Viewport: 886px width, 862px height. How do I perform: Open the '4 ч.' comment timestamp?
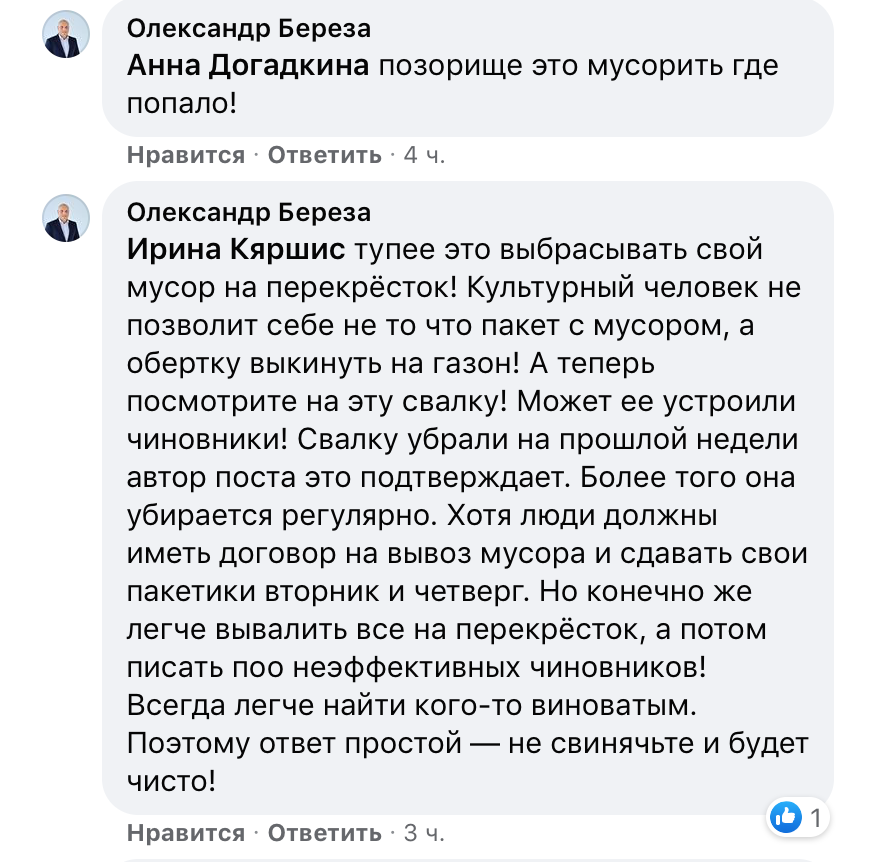424,155
